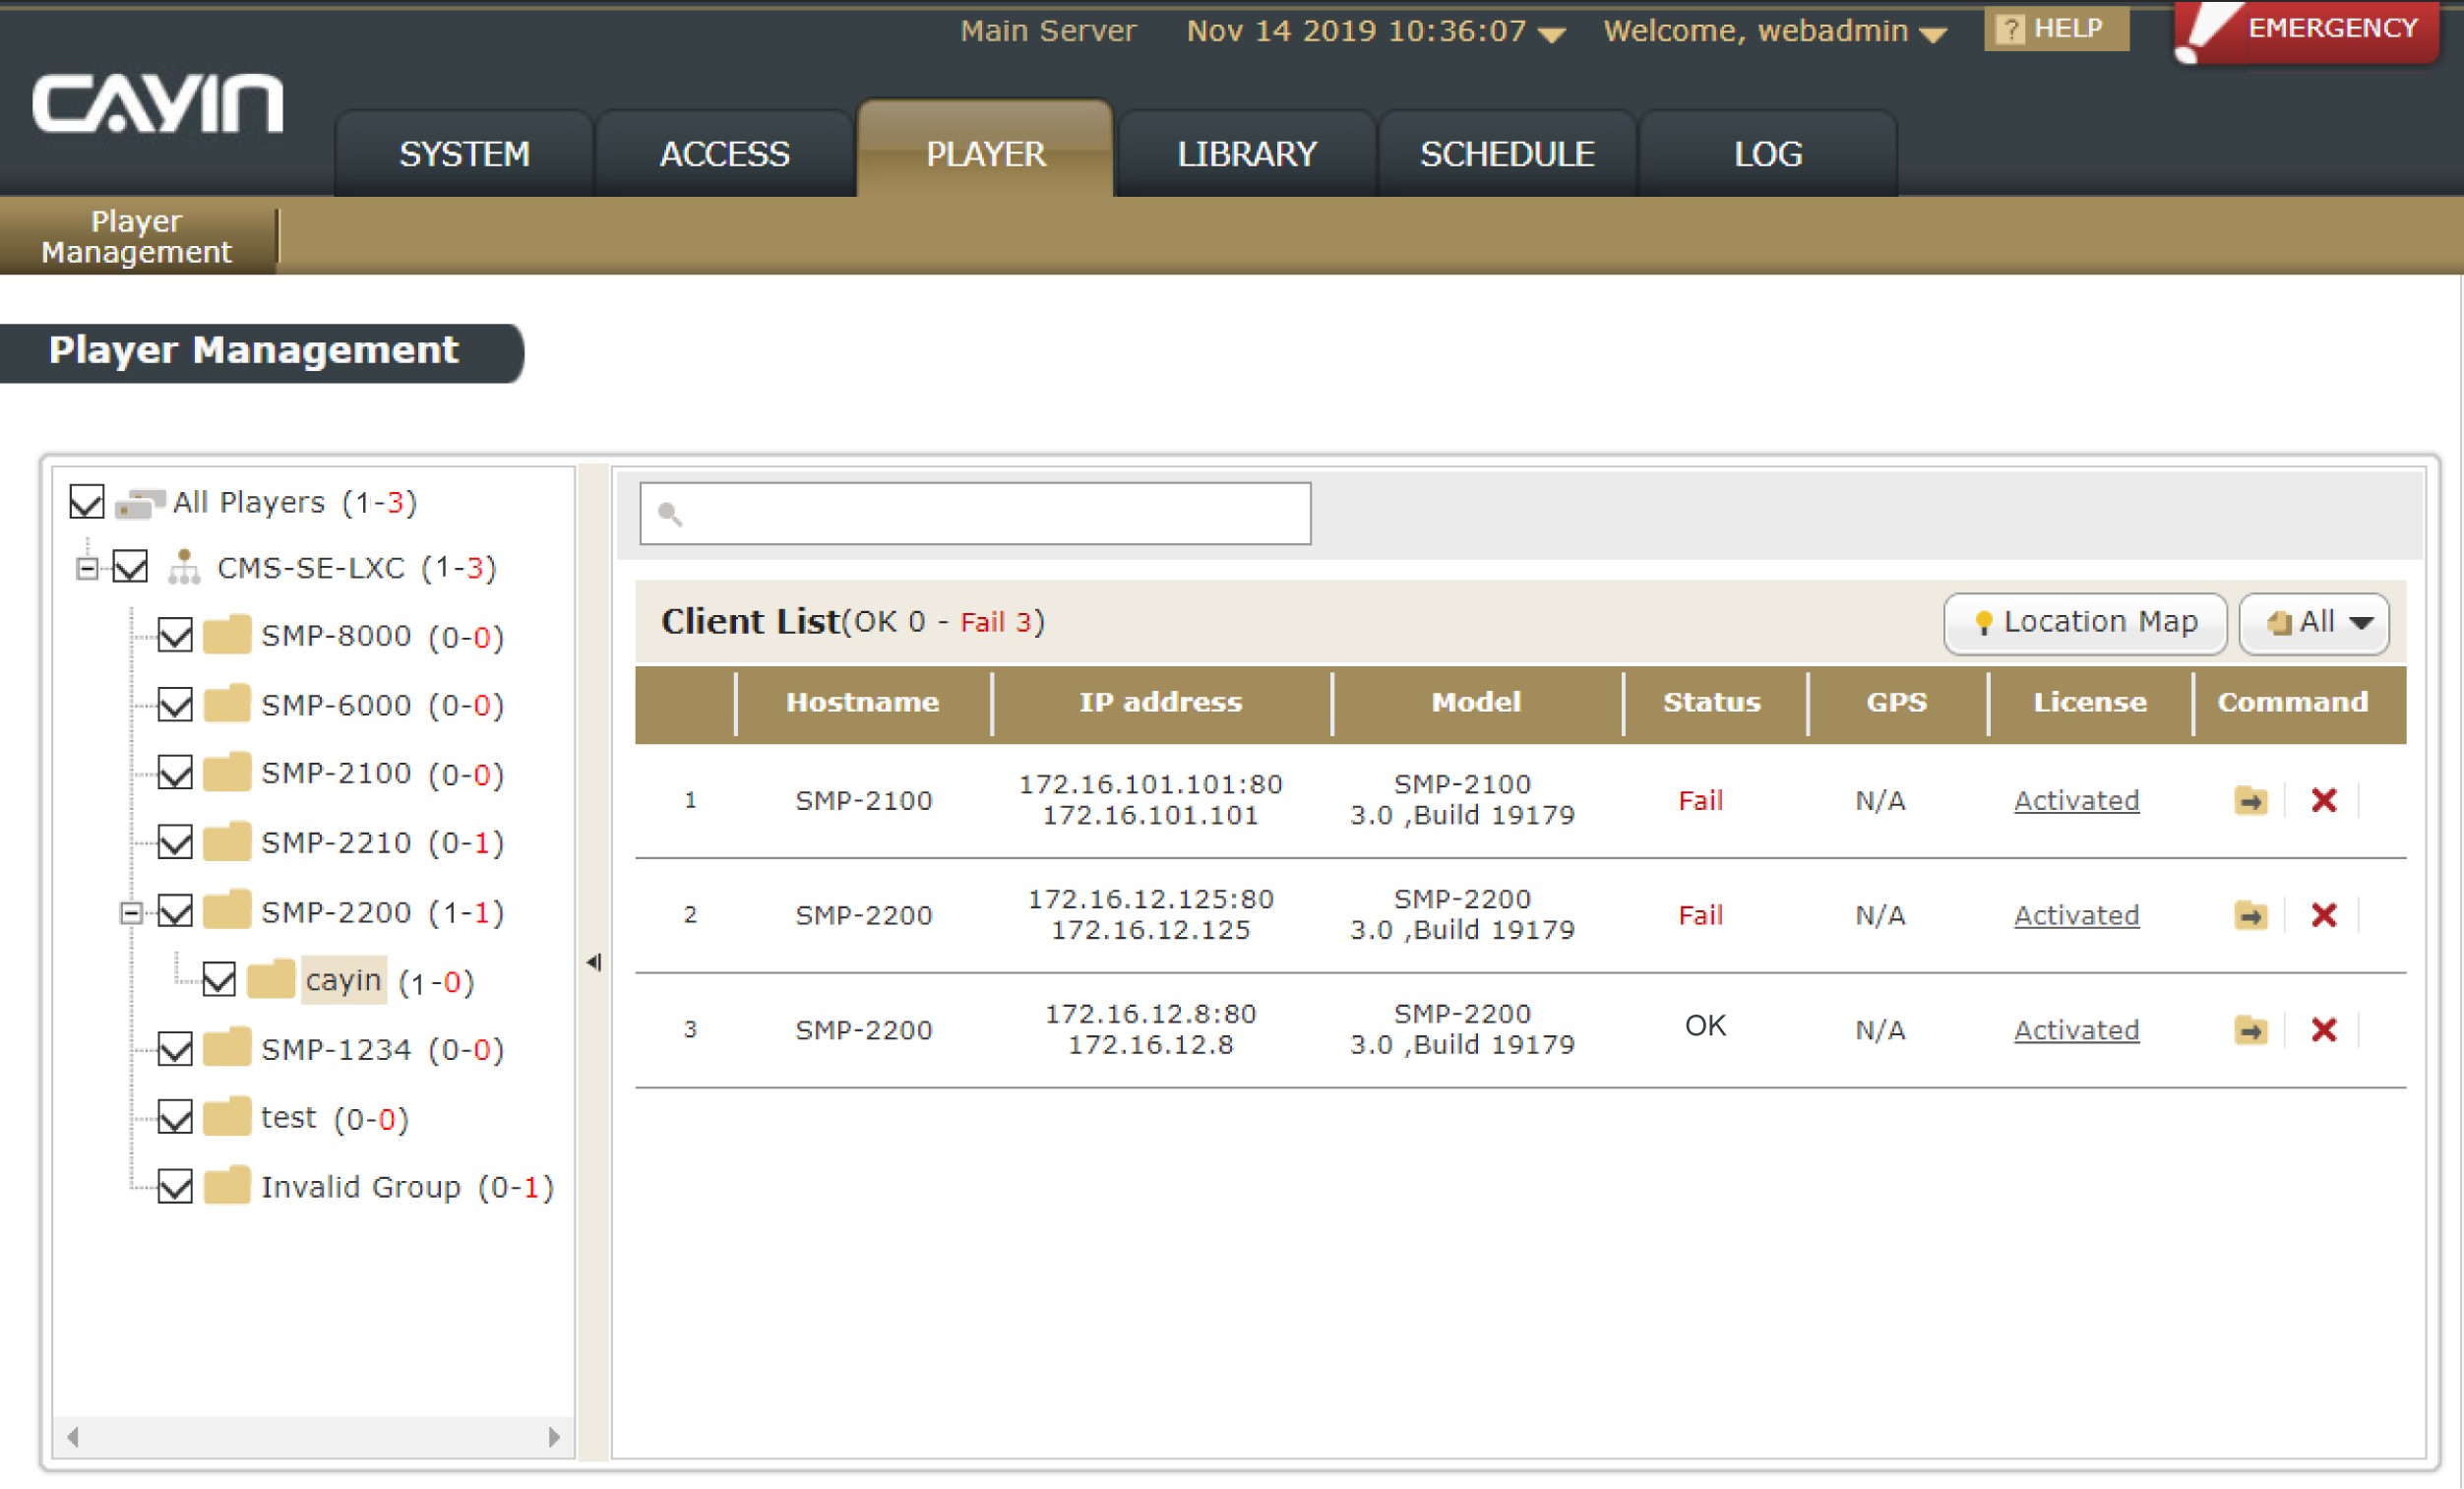The width and height of the screenshot is (2464, 1489).
Task: Open the LOG tab
Action: click(x=1769, y=154)
